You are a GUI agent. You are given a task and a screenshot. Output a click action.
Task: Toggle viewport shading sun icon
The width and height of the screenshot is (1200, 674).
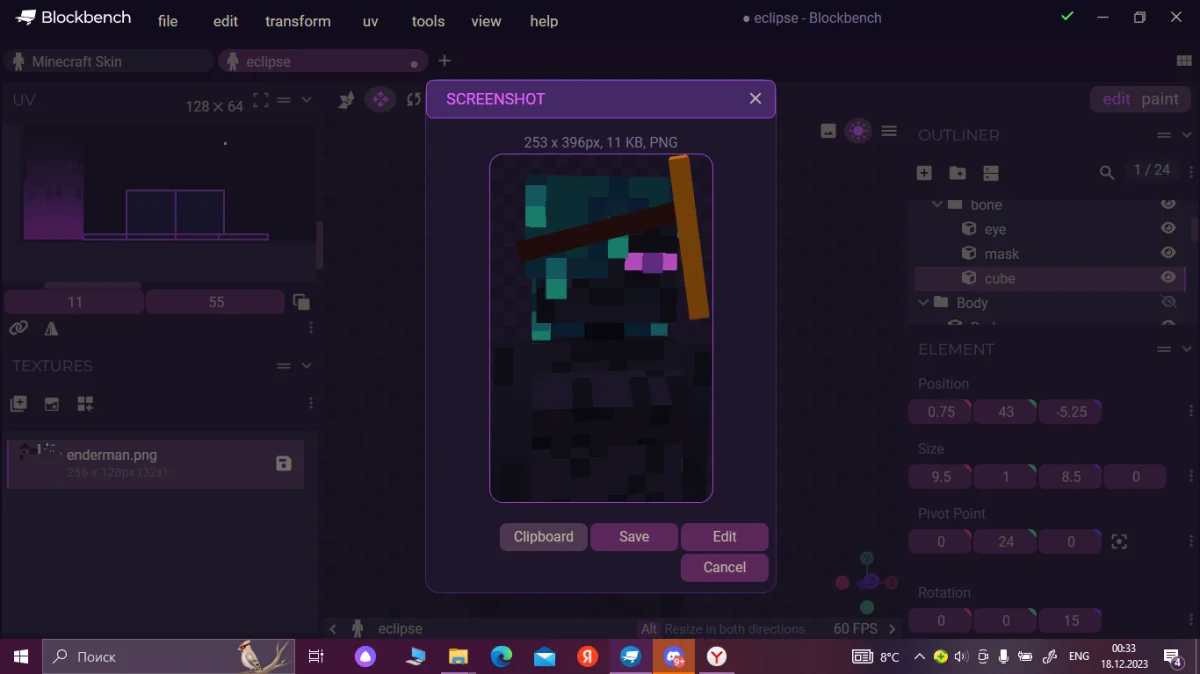(858, 131)
